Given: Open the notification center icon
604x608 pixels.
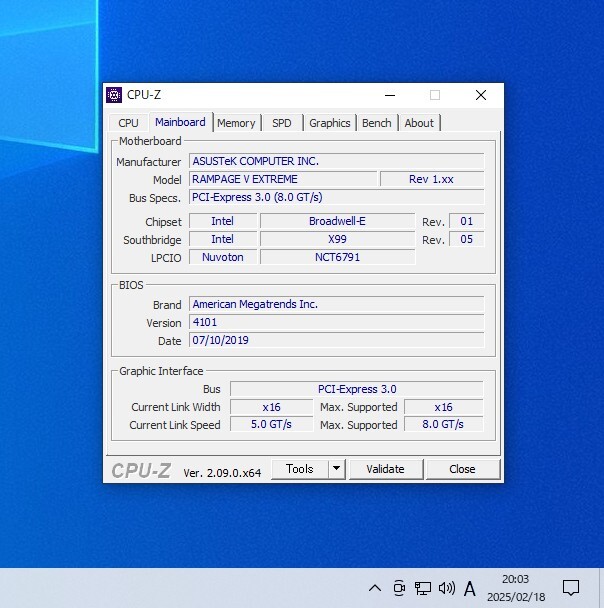Looking at the screenshot, I should click(x=571, y=588).
